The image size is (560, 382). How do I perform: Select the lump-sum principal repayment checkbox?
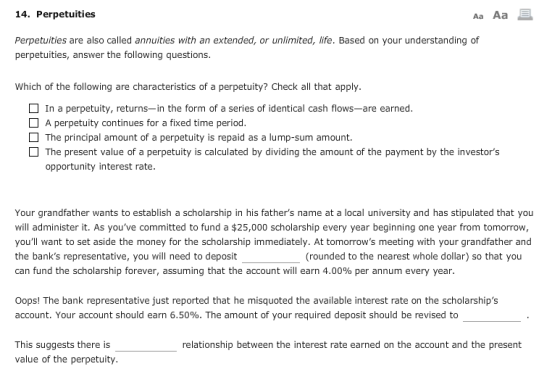[x=34, y=137]
